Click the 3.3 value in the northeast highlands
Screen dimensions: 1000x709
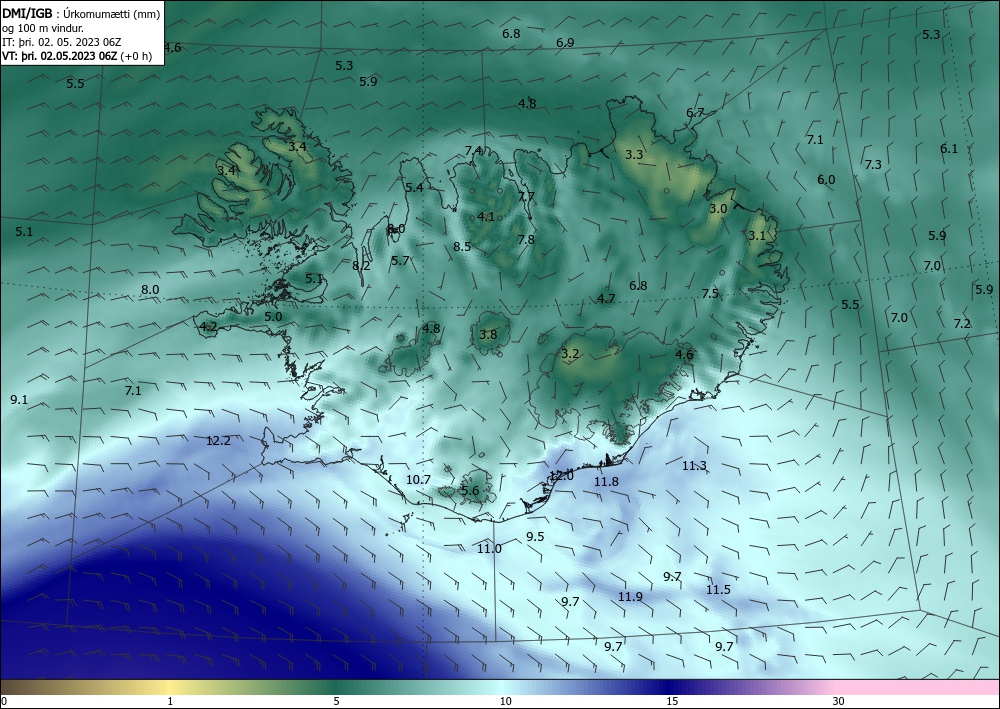(x=634, y=155)
